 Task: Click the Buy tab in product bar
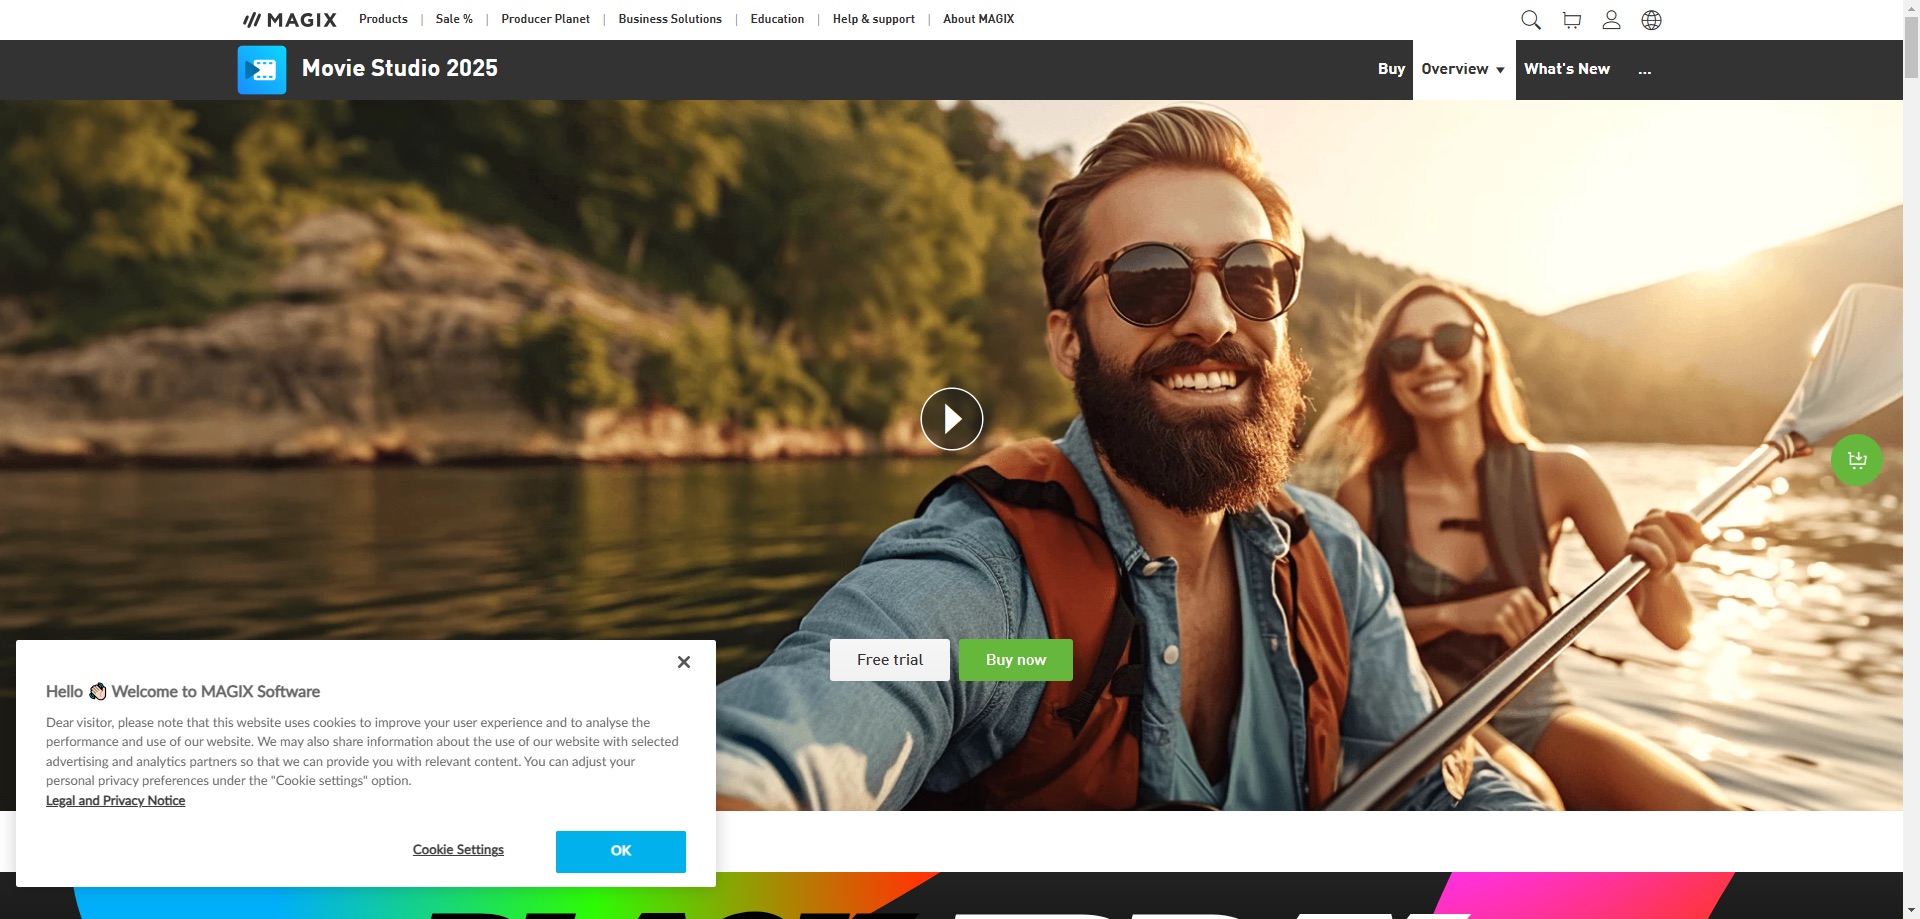click(x=1391, y=69)
